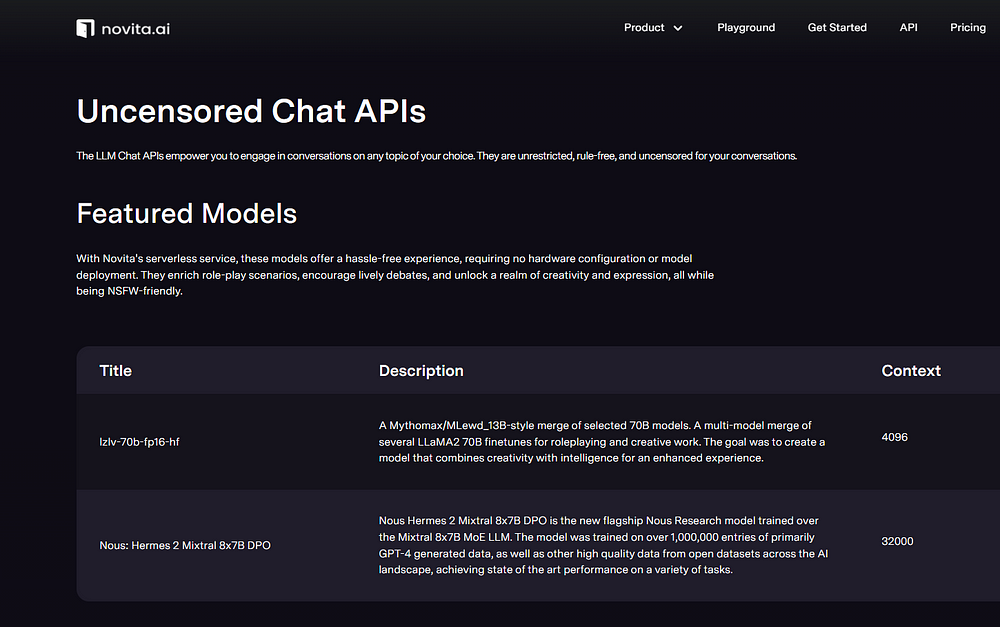This screenshot has height=627, width=1000.
Task: Open the Nous: Hermes 2 Mixtral model entry
Action: click(x=185, y=545)
